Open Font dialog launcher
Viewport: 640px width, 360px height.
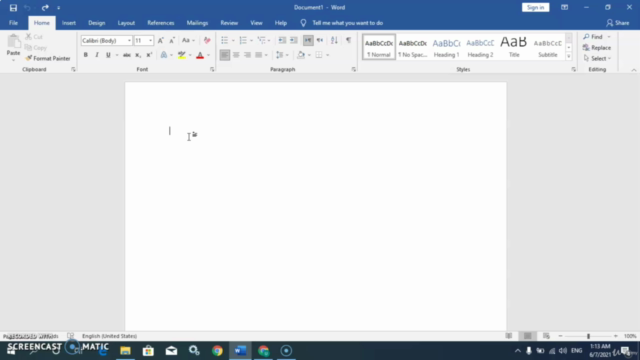212,70
